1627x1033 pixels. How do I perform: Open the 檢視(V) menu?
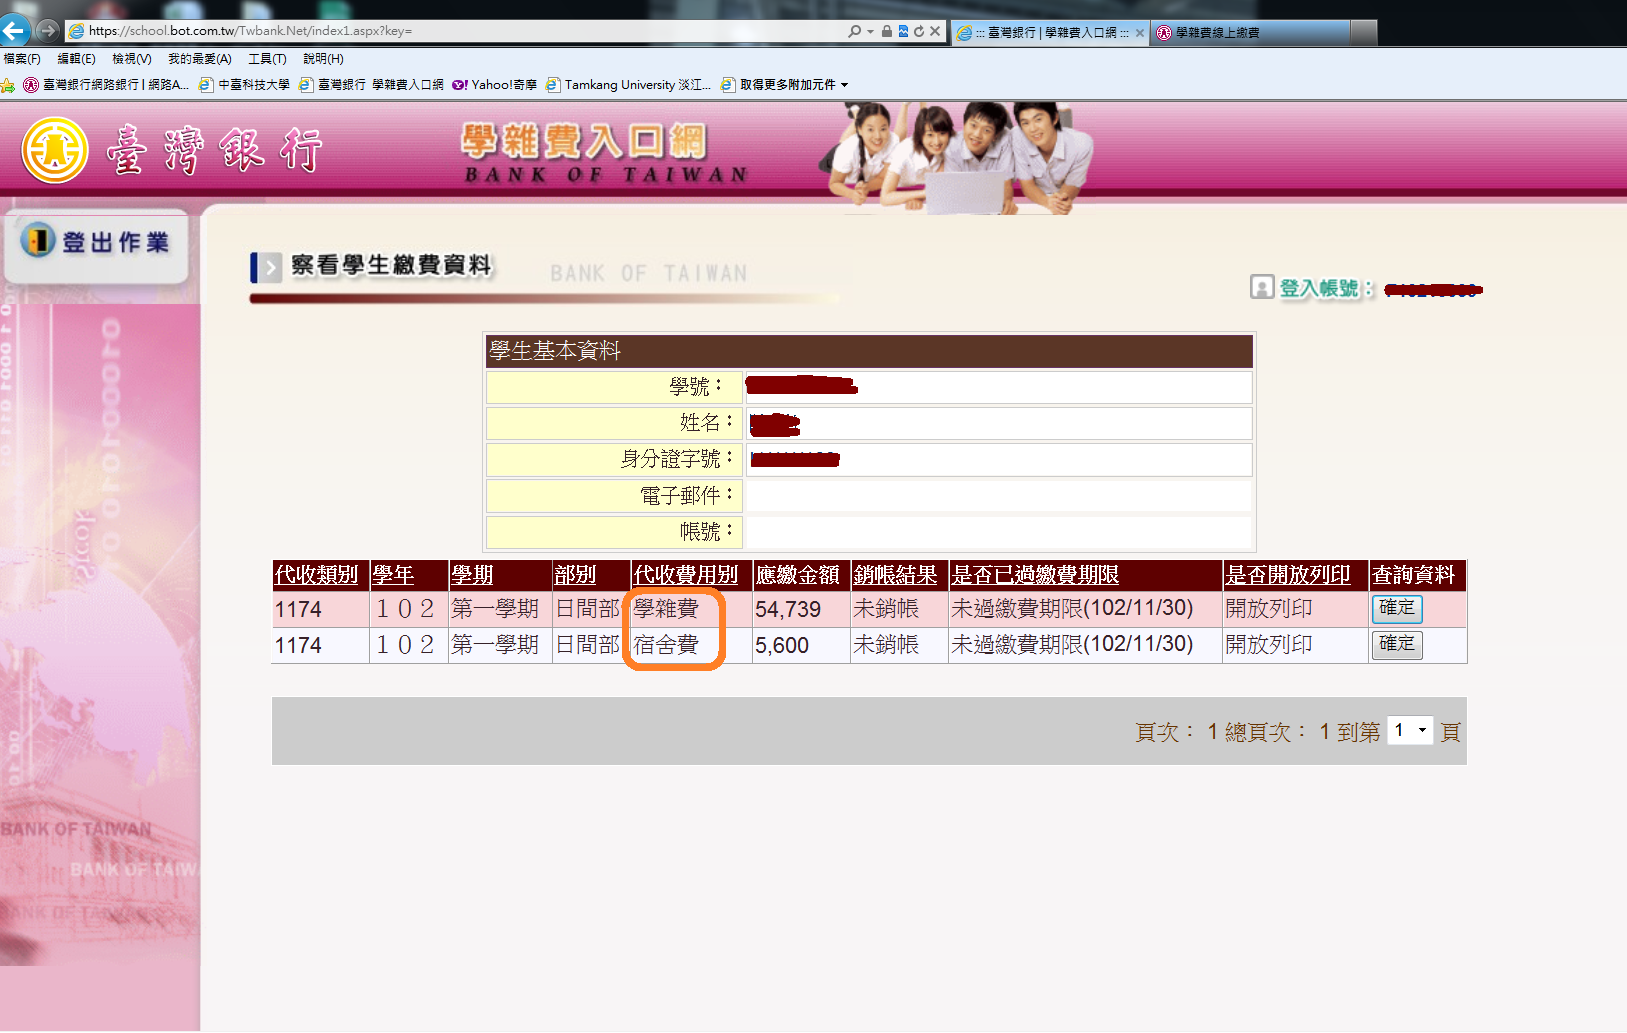[x=132, y=59]
